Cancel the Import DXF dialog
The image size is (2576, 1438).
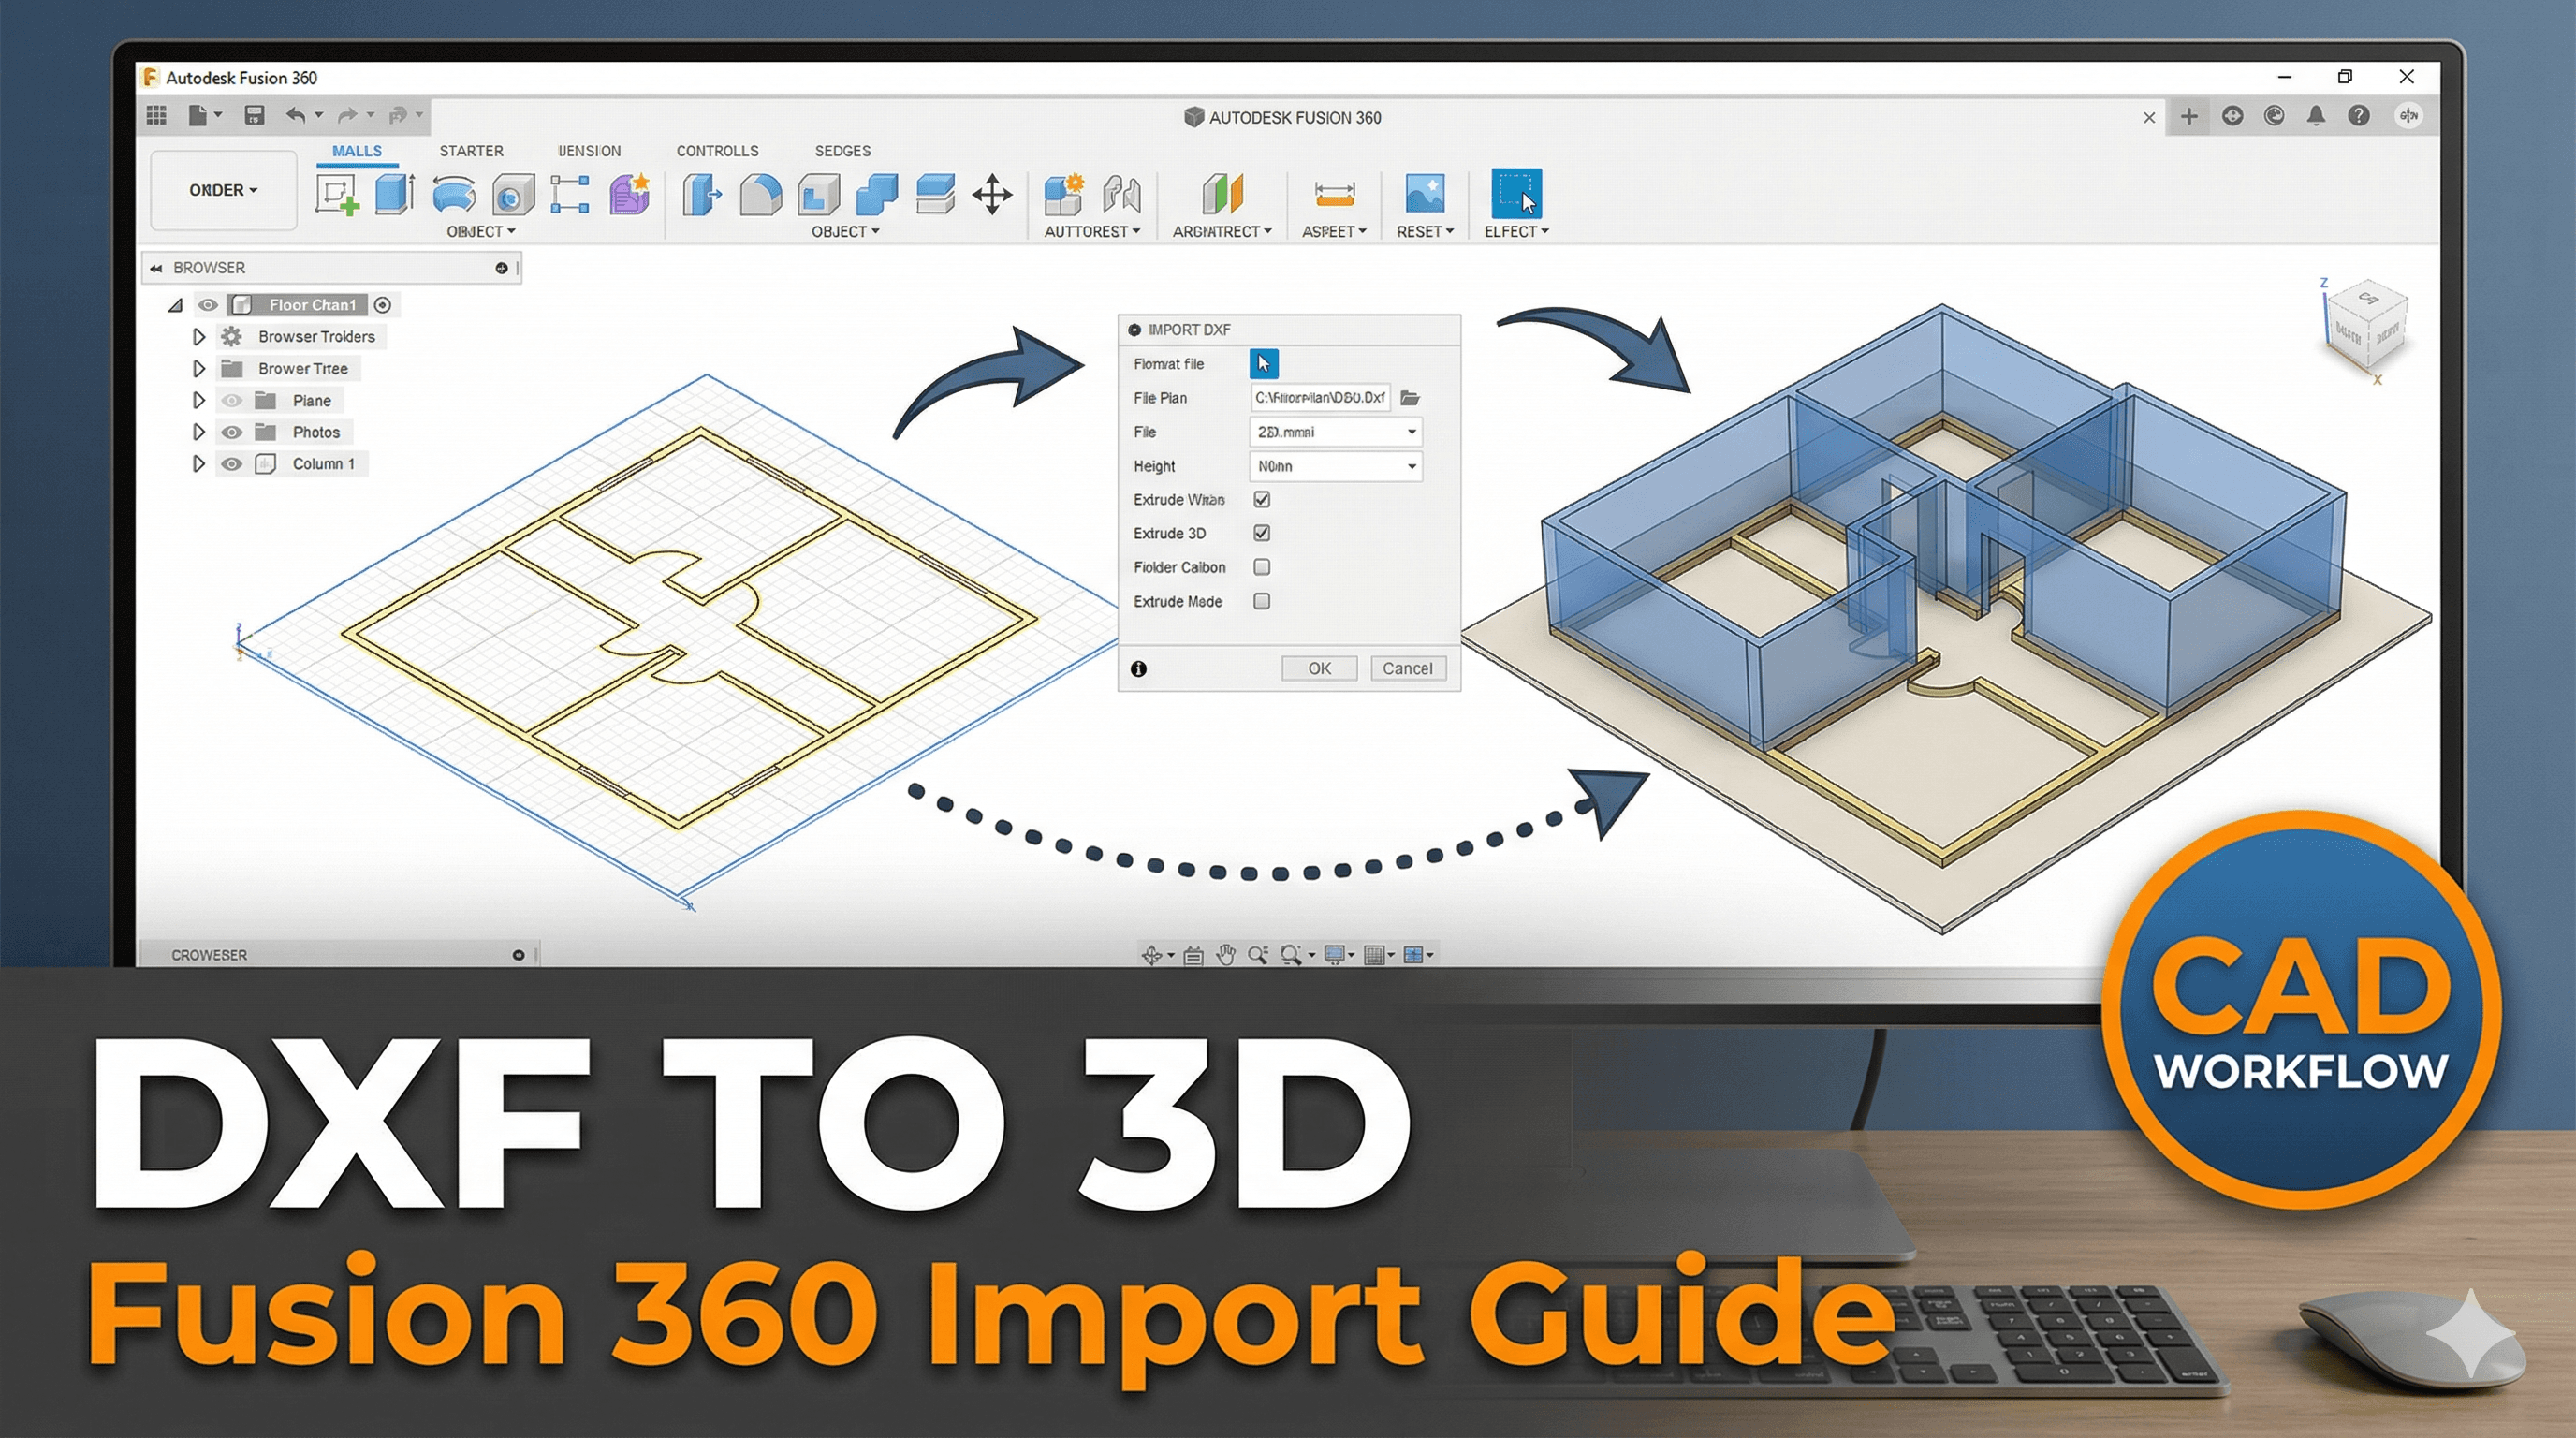click(x=1408, y=668)
